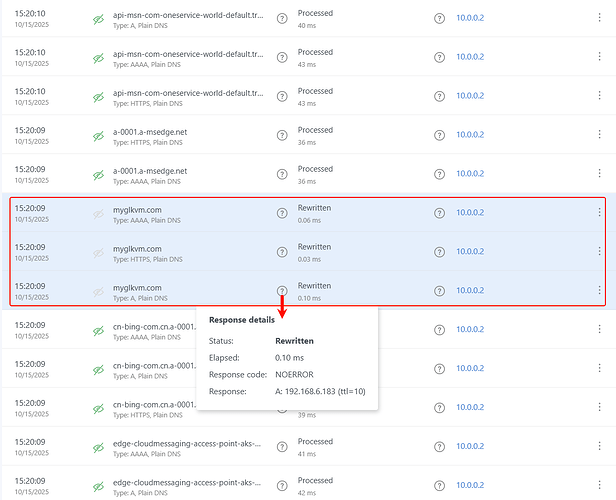Open the three-dot menu on api-msn HTTPS row
The width and height of the screenshot is (616, 500).
point(599,97)
